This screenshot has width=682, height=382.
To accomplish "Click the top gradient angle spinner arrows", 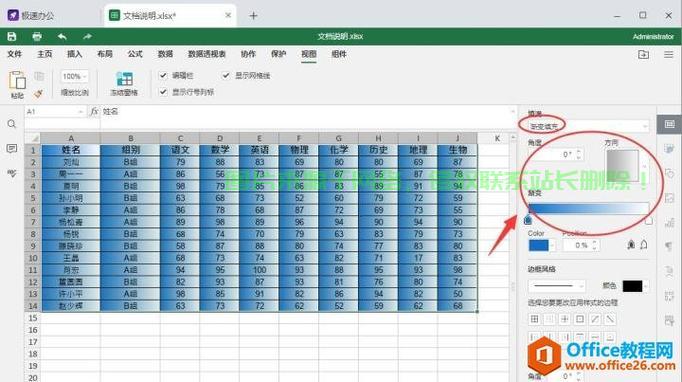I will [578, 154].
